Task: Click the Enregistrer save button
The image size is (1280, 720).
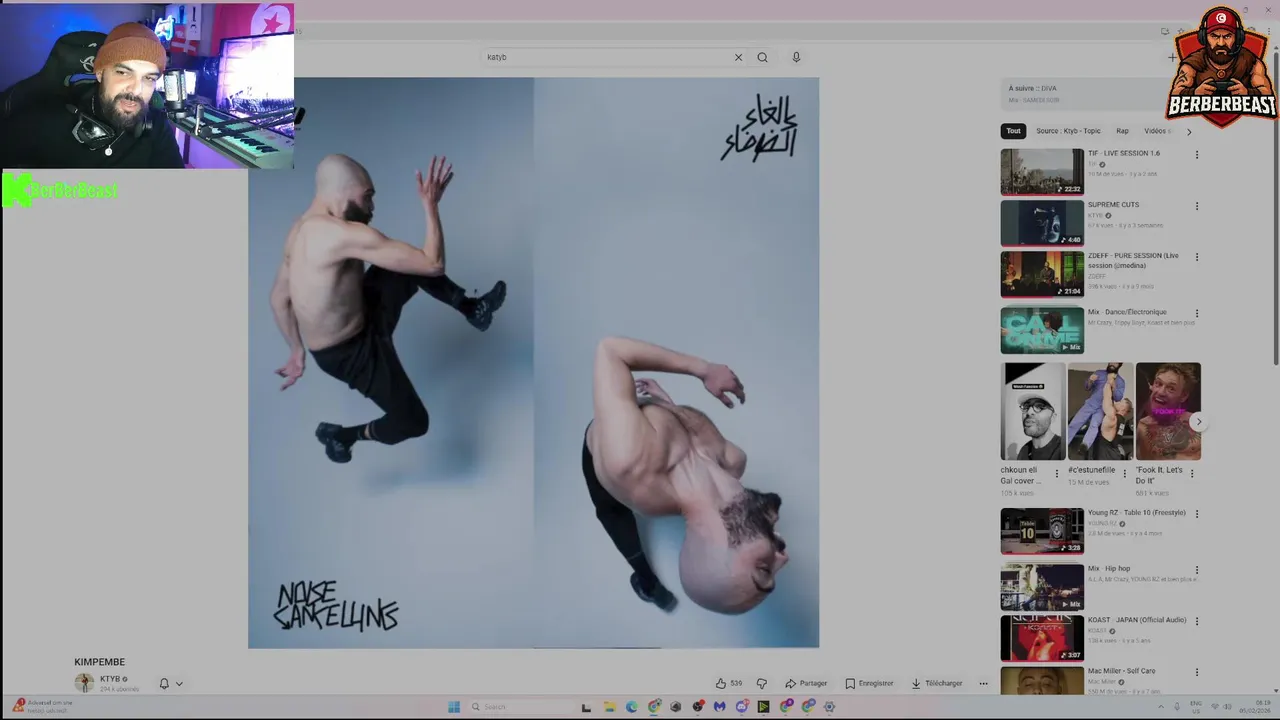Action: click(x=869, y=683)
